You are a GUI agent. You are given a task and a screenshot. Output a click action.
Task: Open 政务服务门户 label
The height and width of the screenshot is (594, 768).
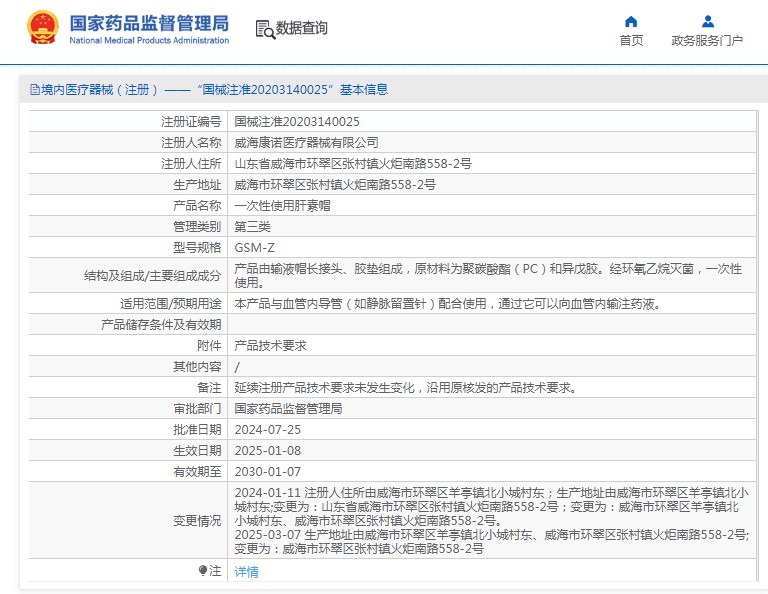coord(707,41)
